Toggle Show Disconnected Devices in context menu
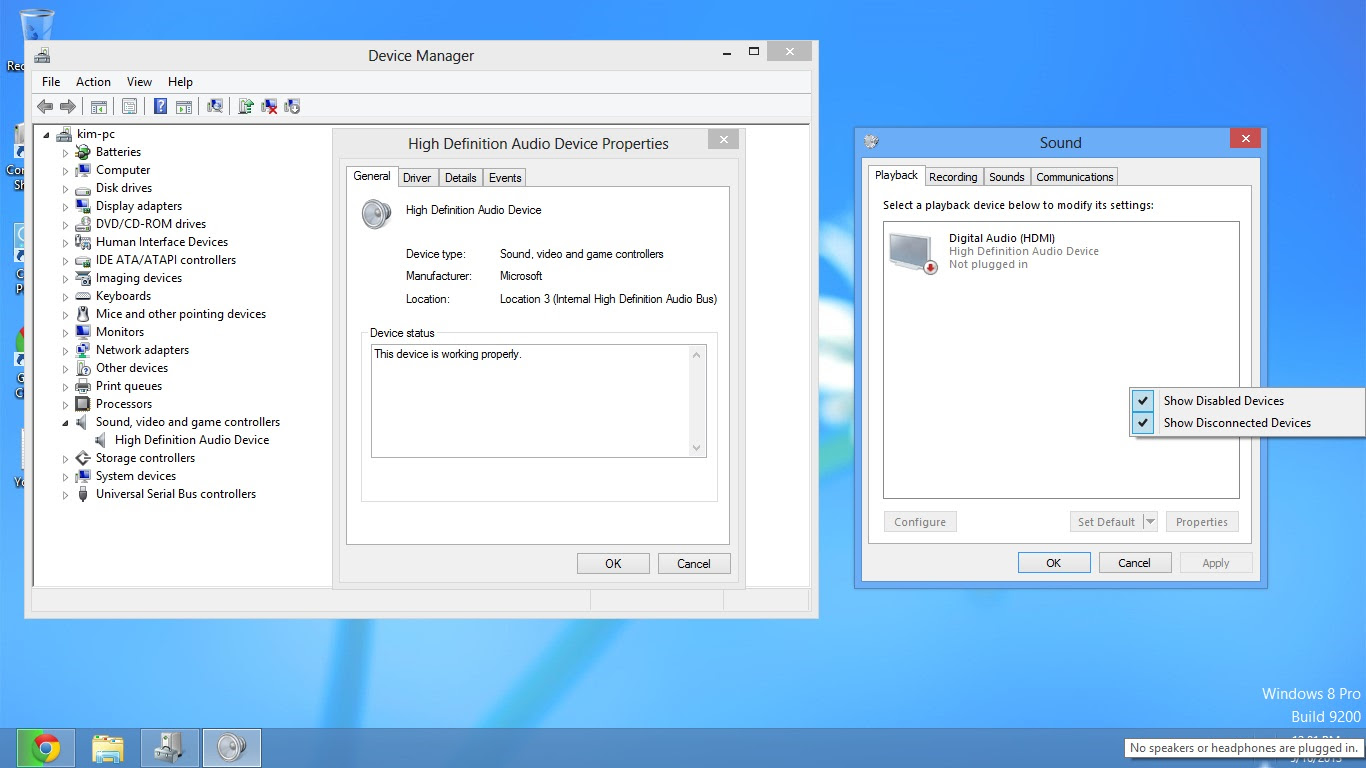This screenshot has width=1366, height=768. coord(1247,423)
